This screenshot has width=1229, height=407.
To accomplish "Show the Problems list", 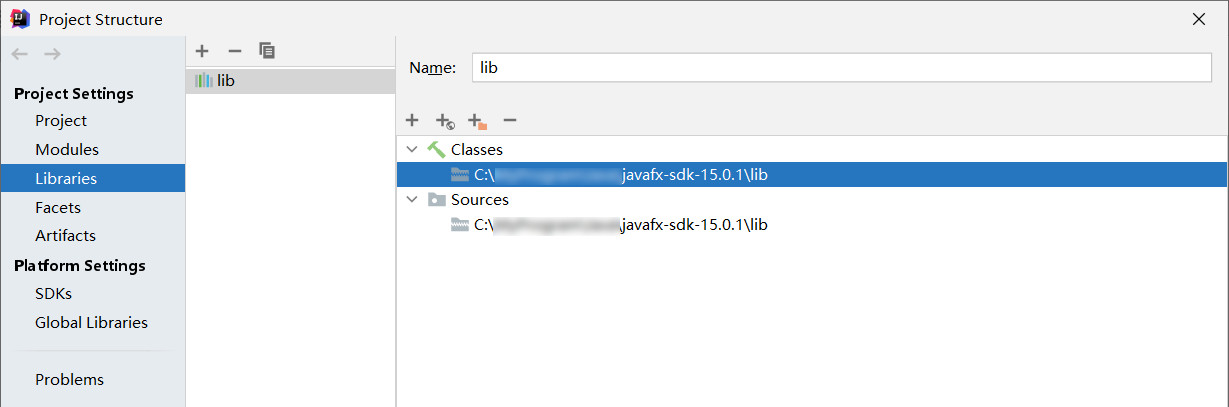I will (x=69, y=380).
